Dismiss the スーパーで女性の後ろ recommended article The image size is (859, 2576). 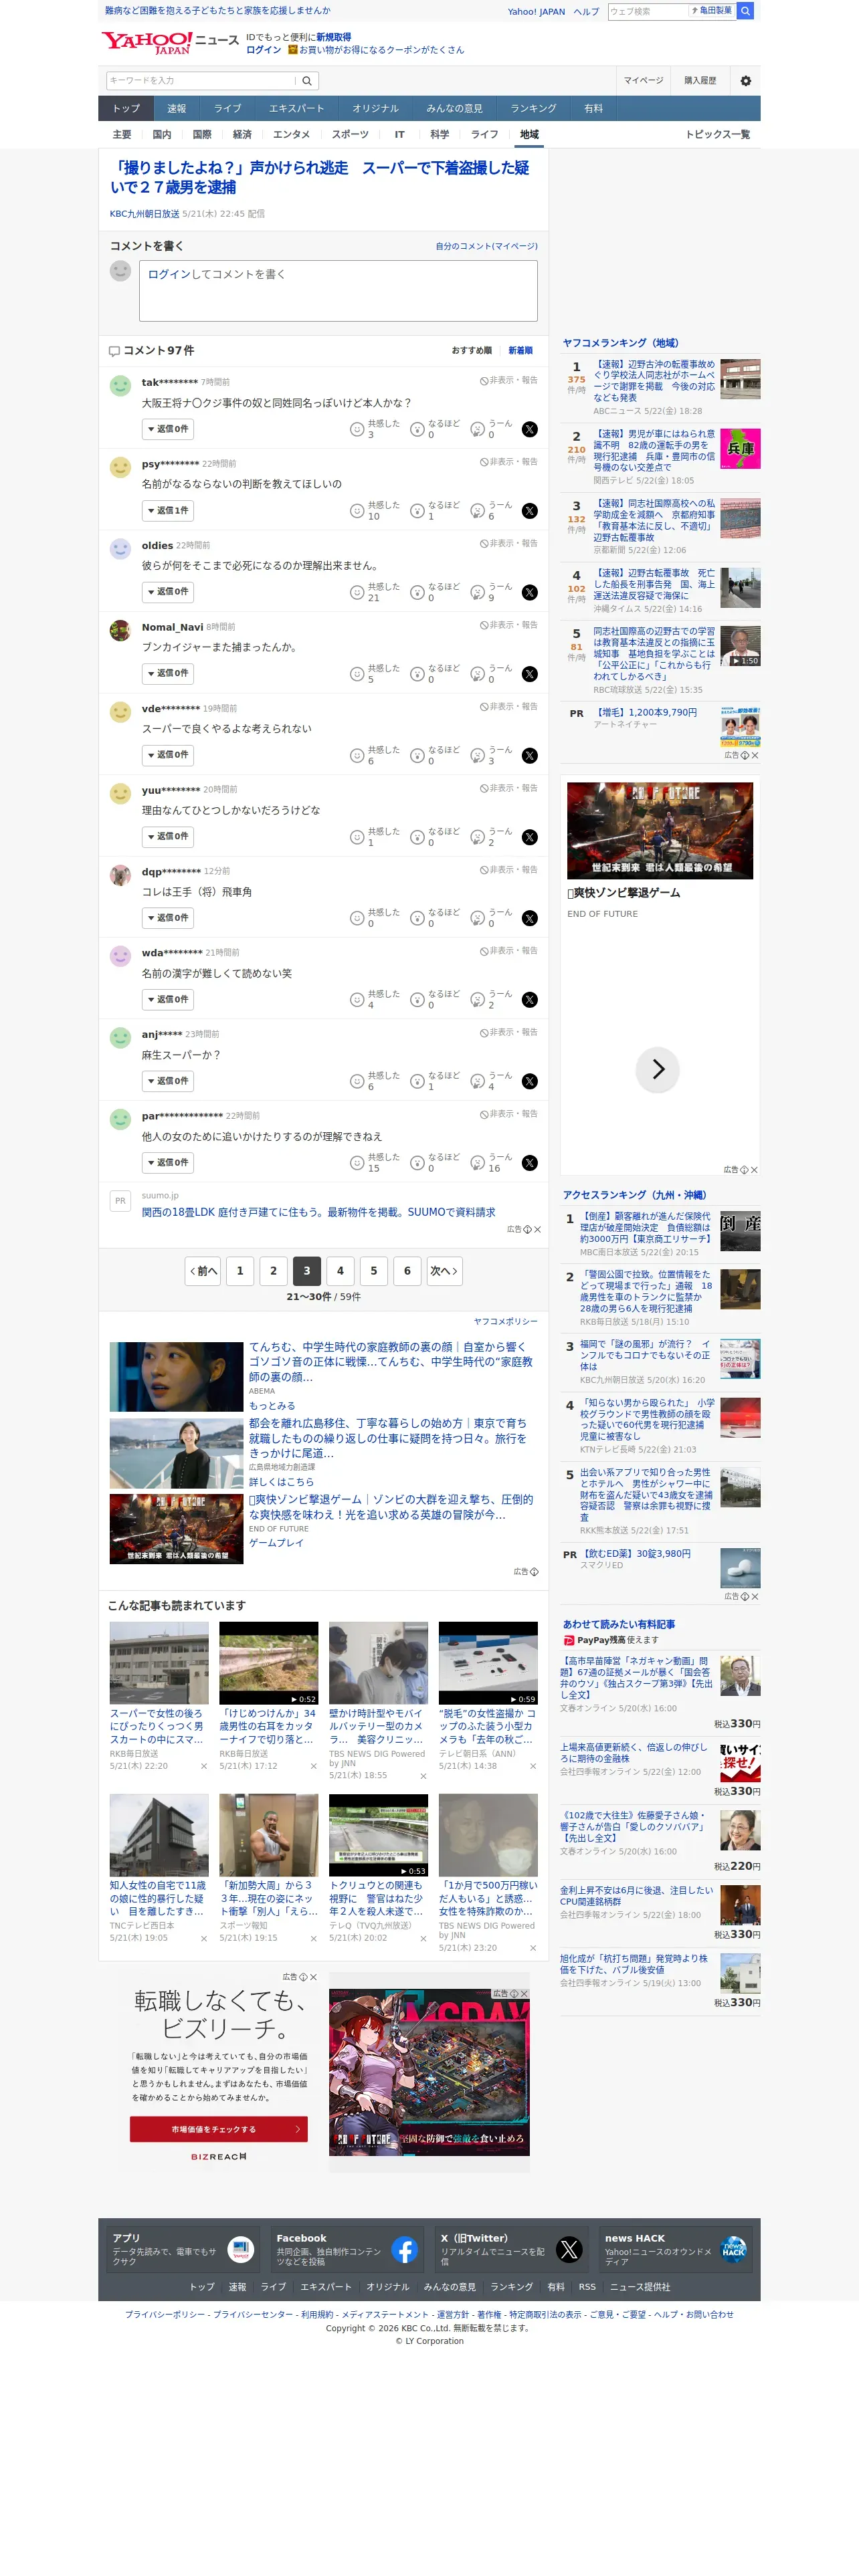tap(204, 1766)
